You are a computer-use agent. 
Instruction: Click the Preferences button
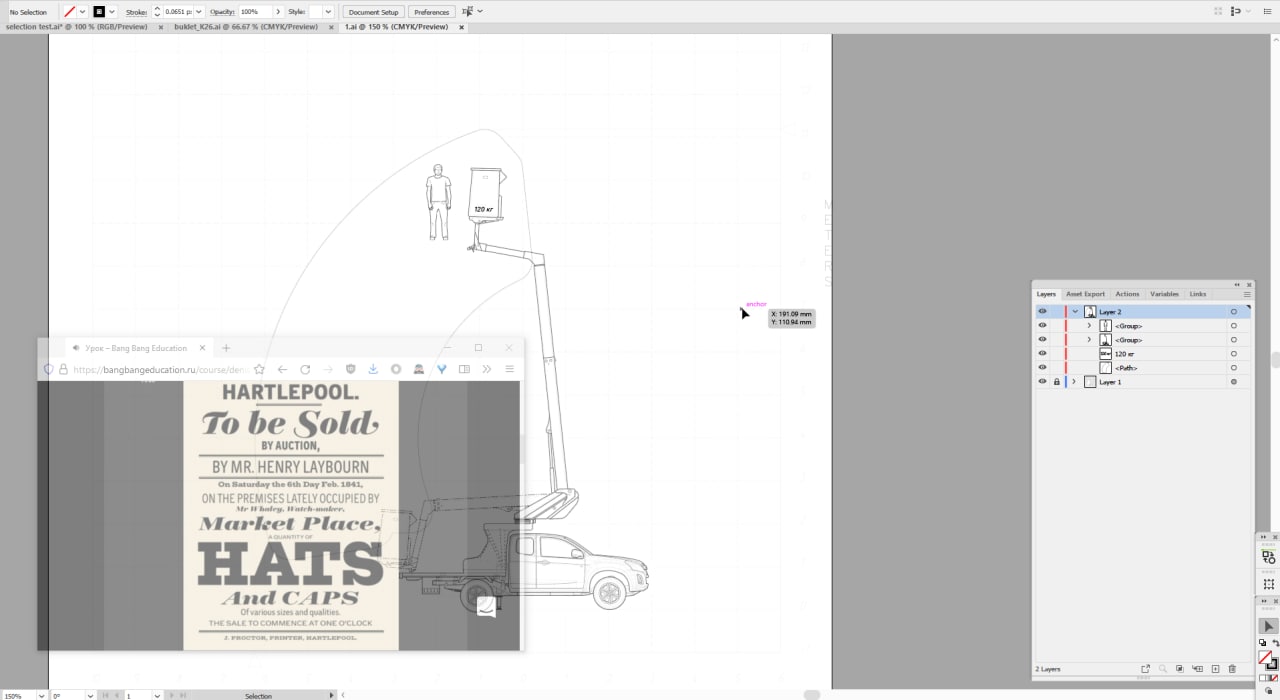tap(431, 11)
